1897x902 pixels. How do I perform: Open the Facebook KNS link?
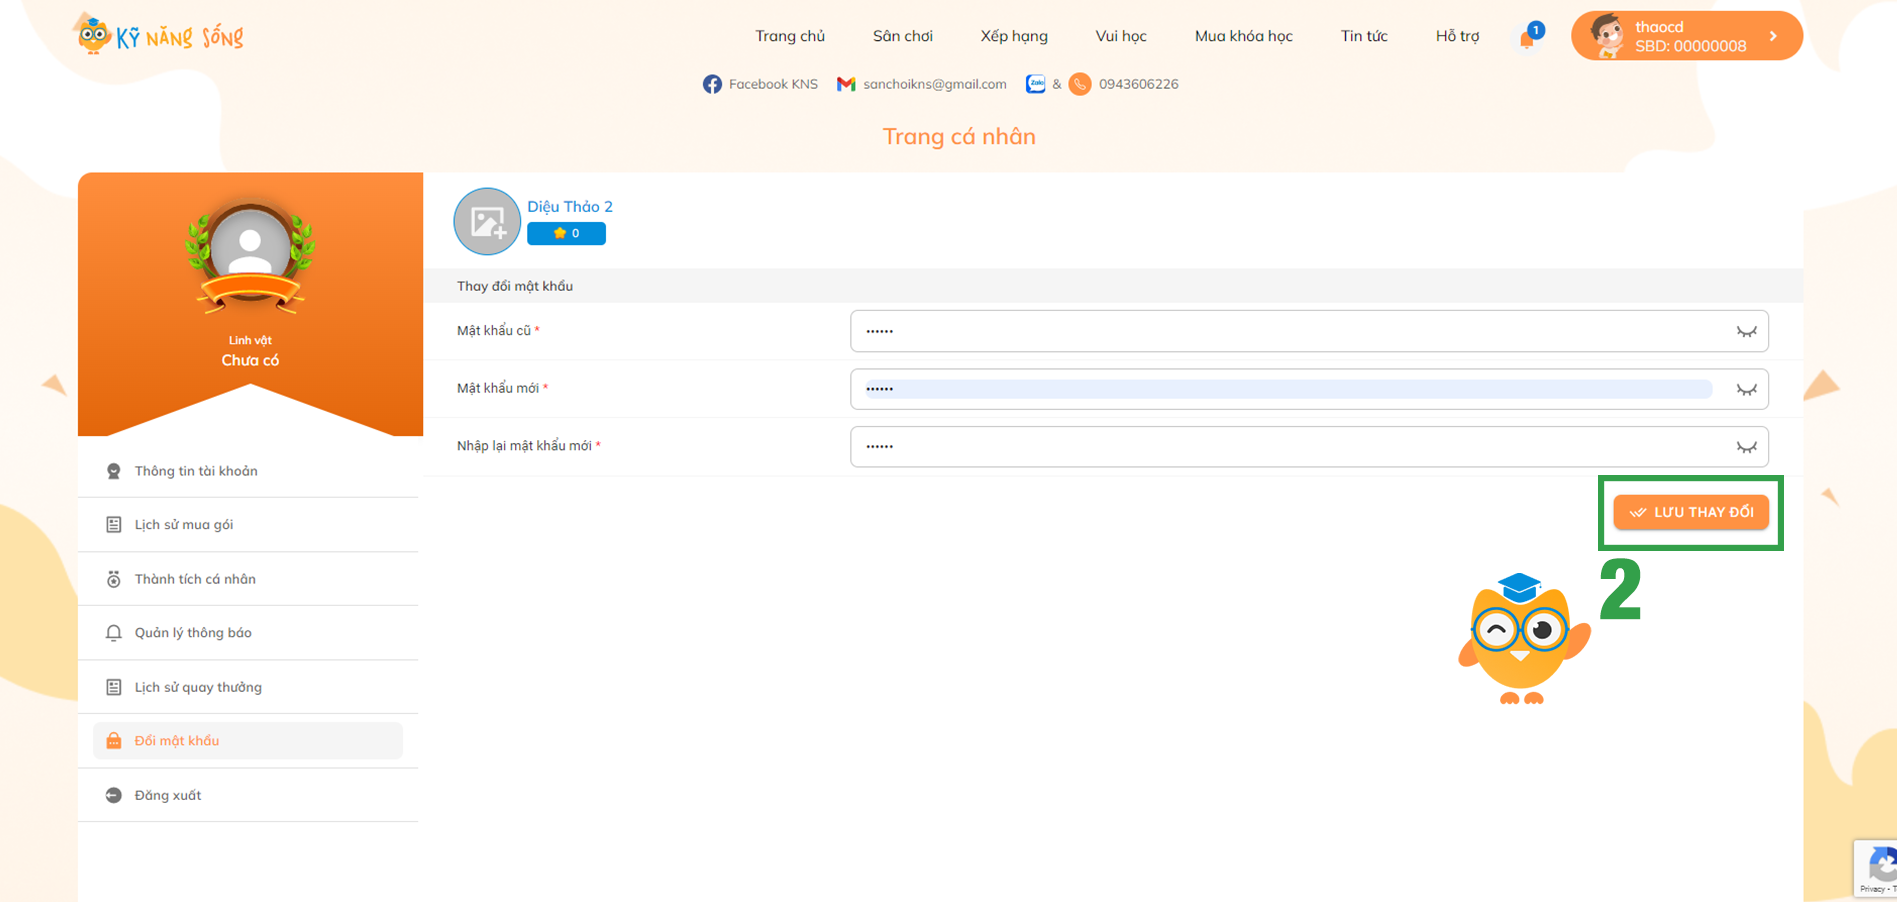pyautogui.click(x=760, y=84)
